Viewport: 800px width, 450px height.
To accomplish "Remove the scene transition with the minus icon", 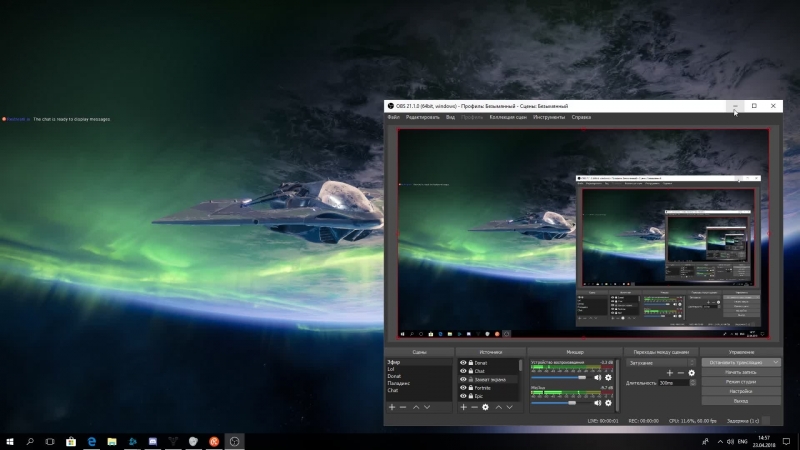I will coord(681,373).
